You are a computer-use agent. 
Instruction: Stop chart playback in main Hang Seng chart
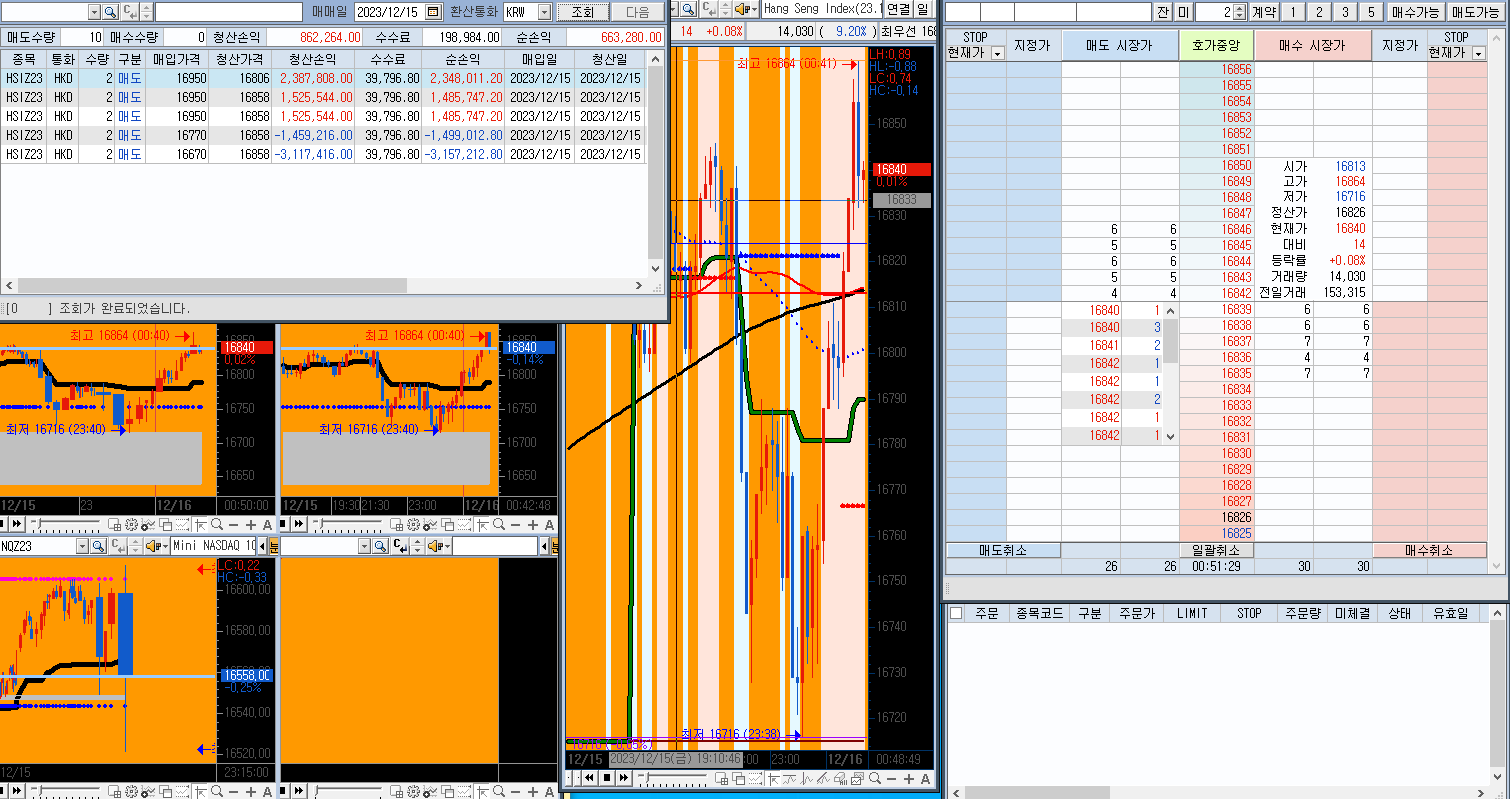(607, 778)
